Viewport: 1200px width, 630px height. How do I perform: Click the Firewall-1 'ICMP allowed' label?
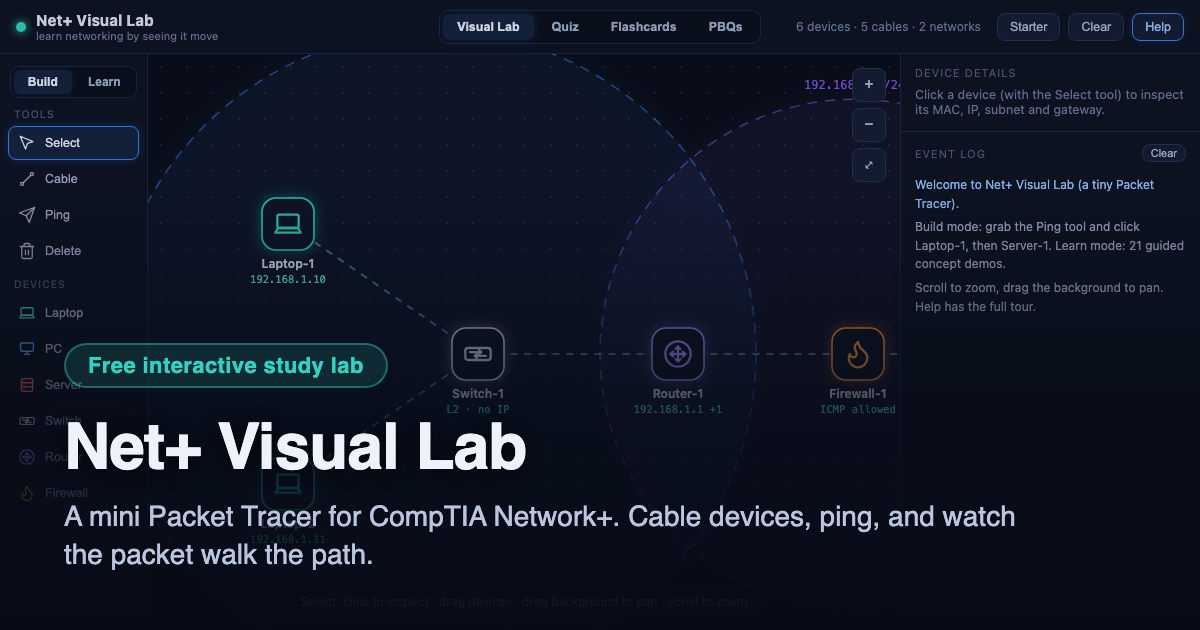(x=858, y=410)
